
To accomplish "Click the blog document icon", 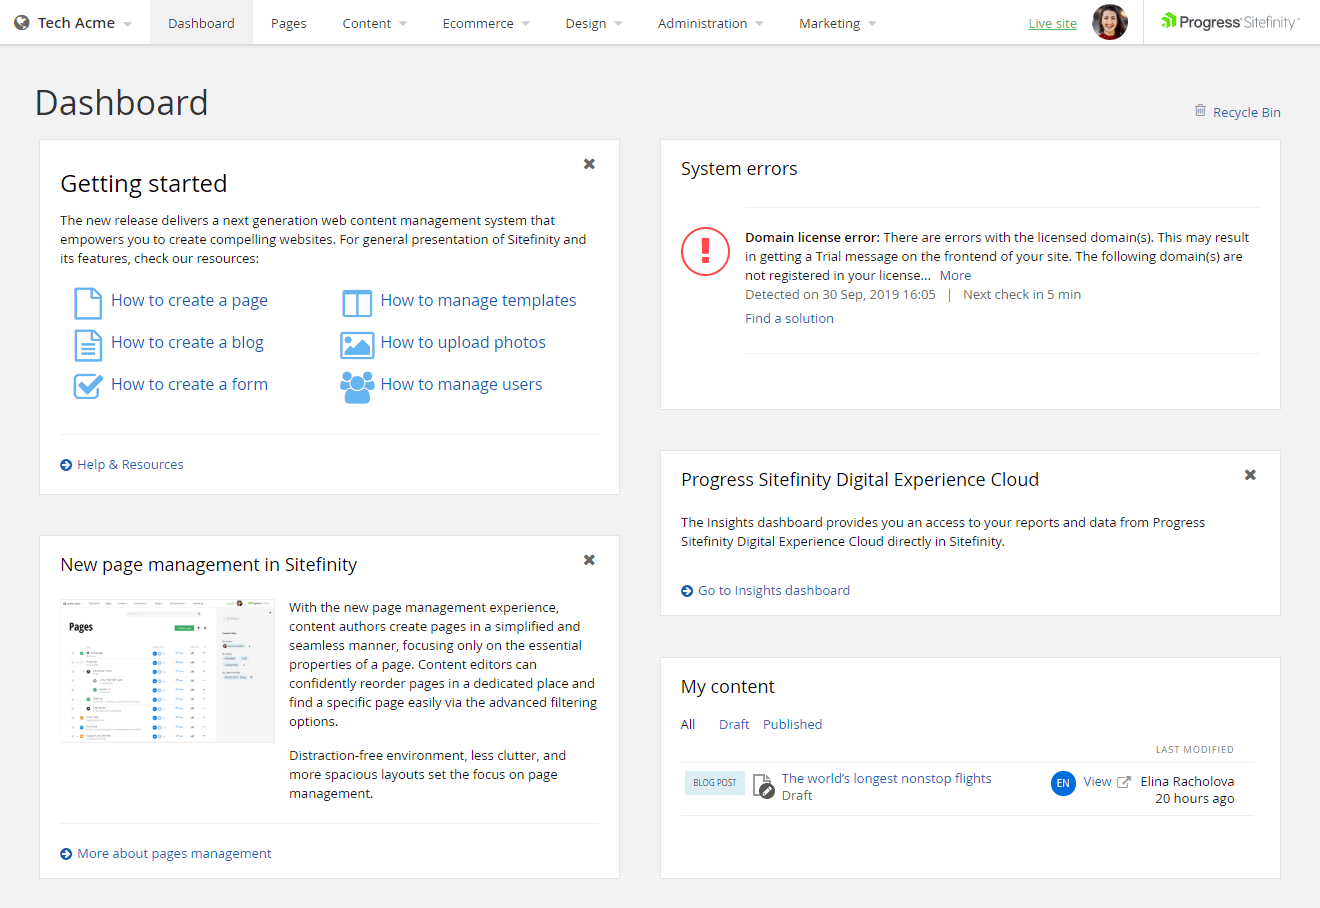I will (x=88, y=344).
